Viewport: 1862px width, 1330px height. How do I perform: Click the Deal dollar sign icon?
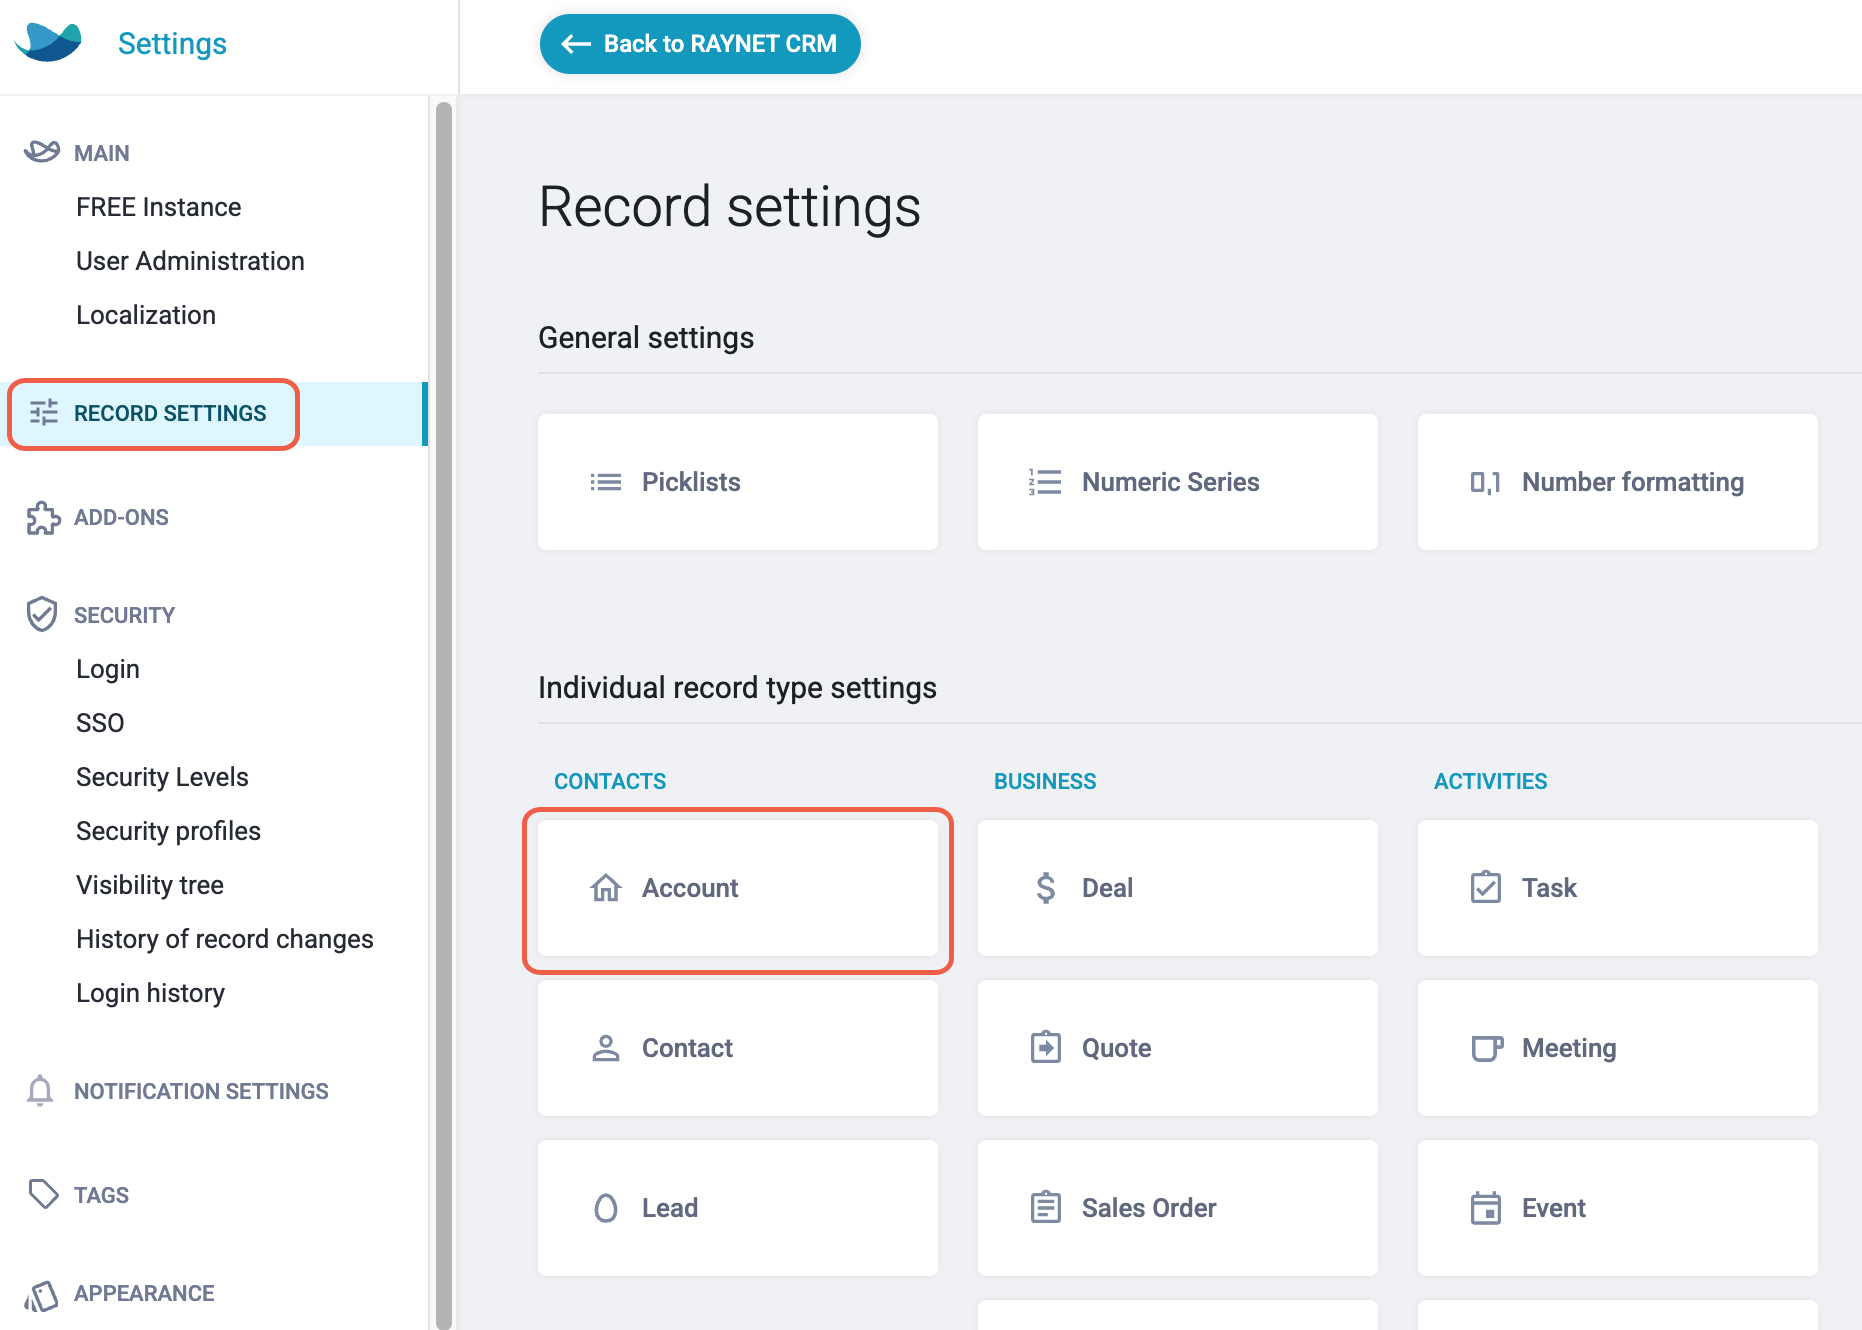(x=1046, y=888)
